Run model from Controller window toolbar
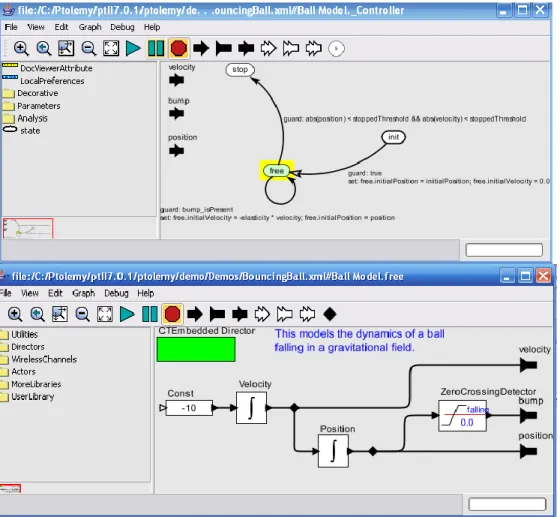Viewport: 560px width, 517px height. [x=133, y=48]
